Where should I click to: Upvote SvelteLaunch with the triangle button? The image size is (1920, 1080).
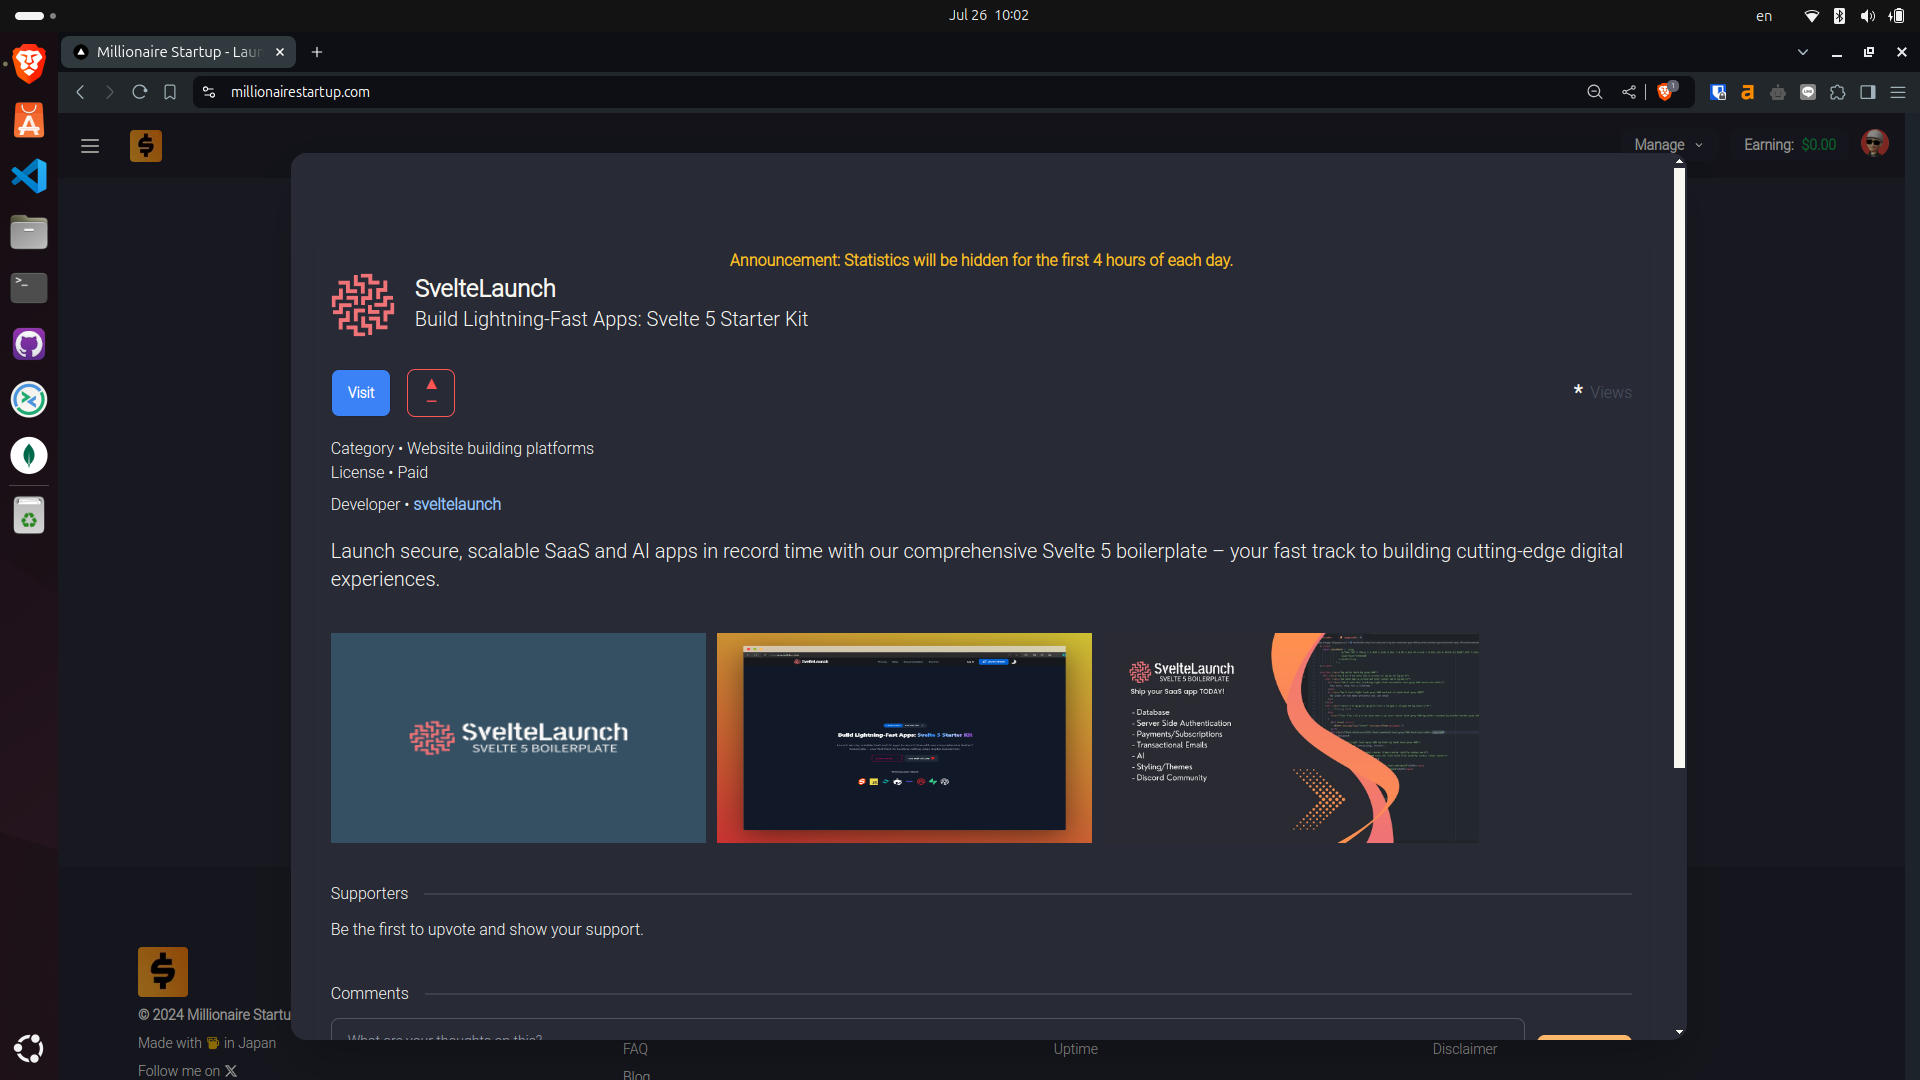(431, 393)
